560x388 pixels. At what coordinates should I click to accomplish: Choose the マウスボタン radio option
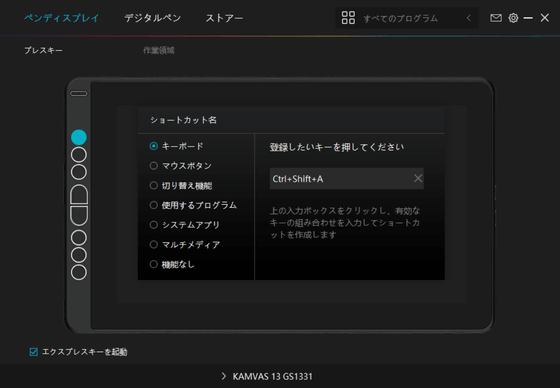coord(154,166)
